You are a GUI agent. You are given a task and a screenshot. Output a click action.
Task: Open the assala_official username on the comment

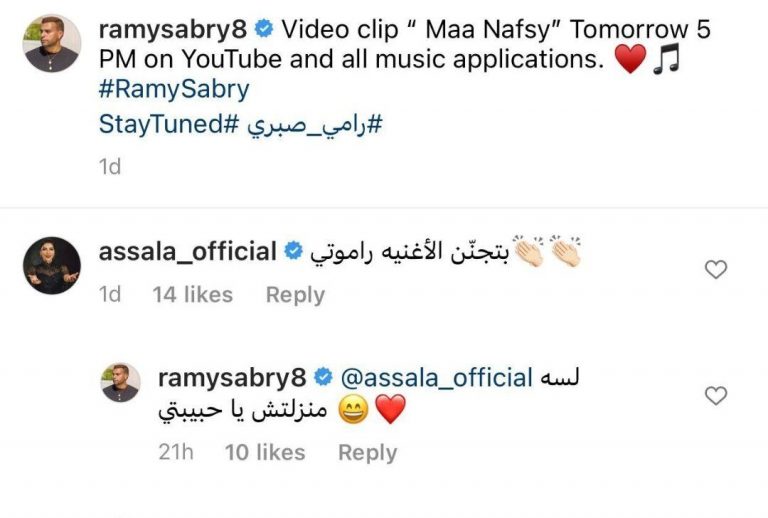pyautogui.click(x=188, y=252)
